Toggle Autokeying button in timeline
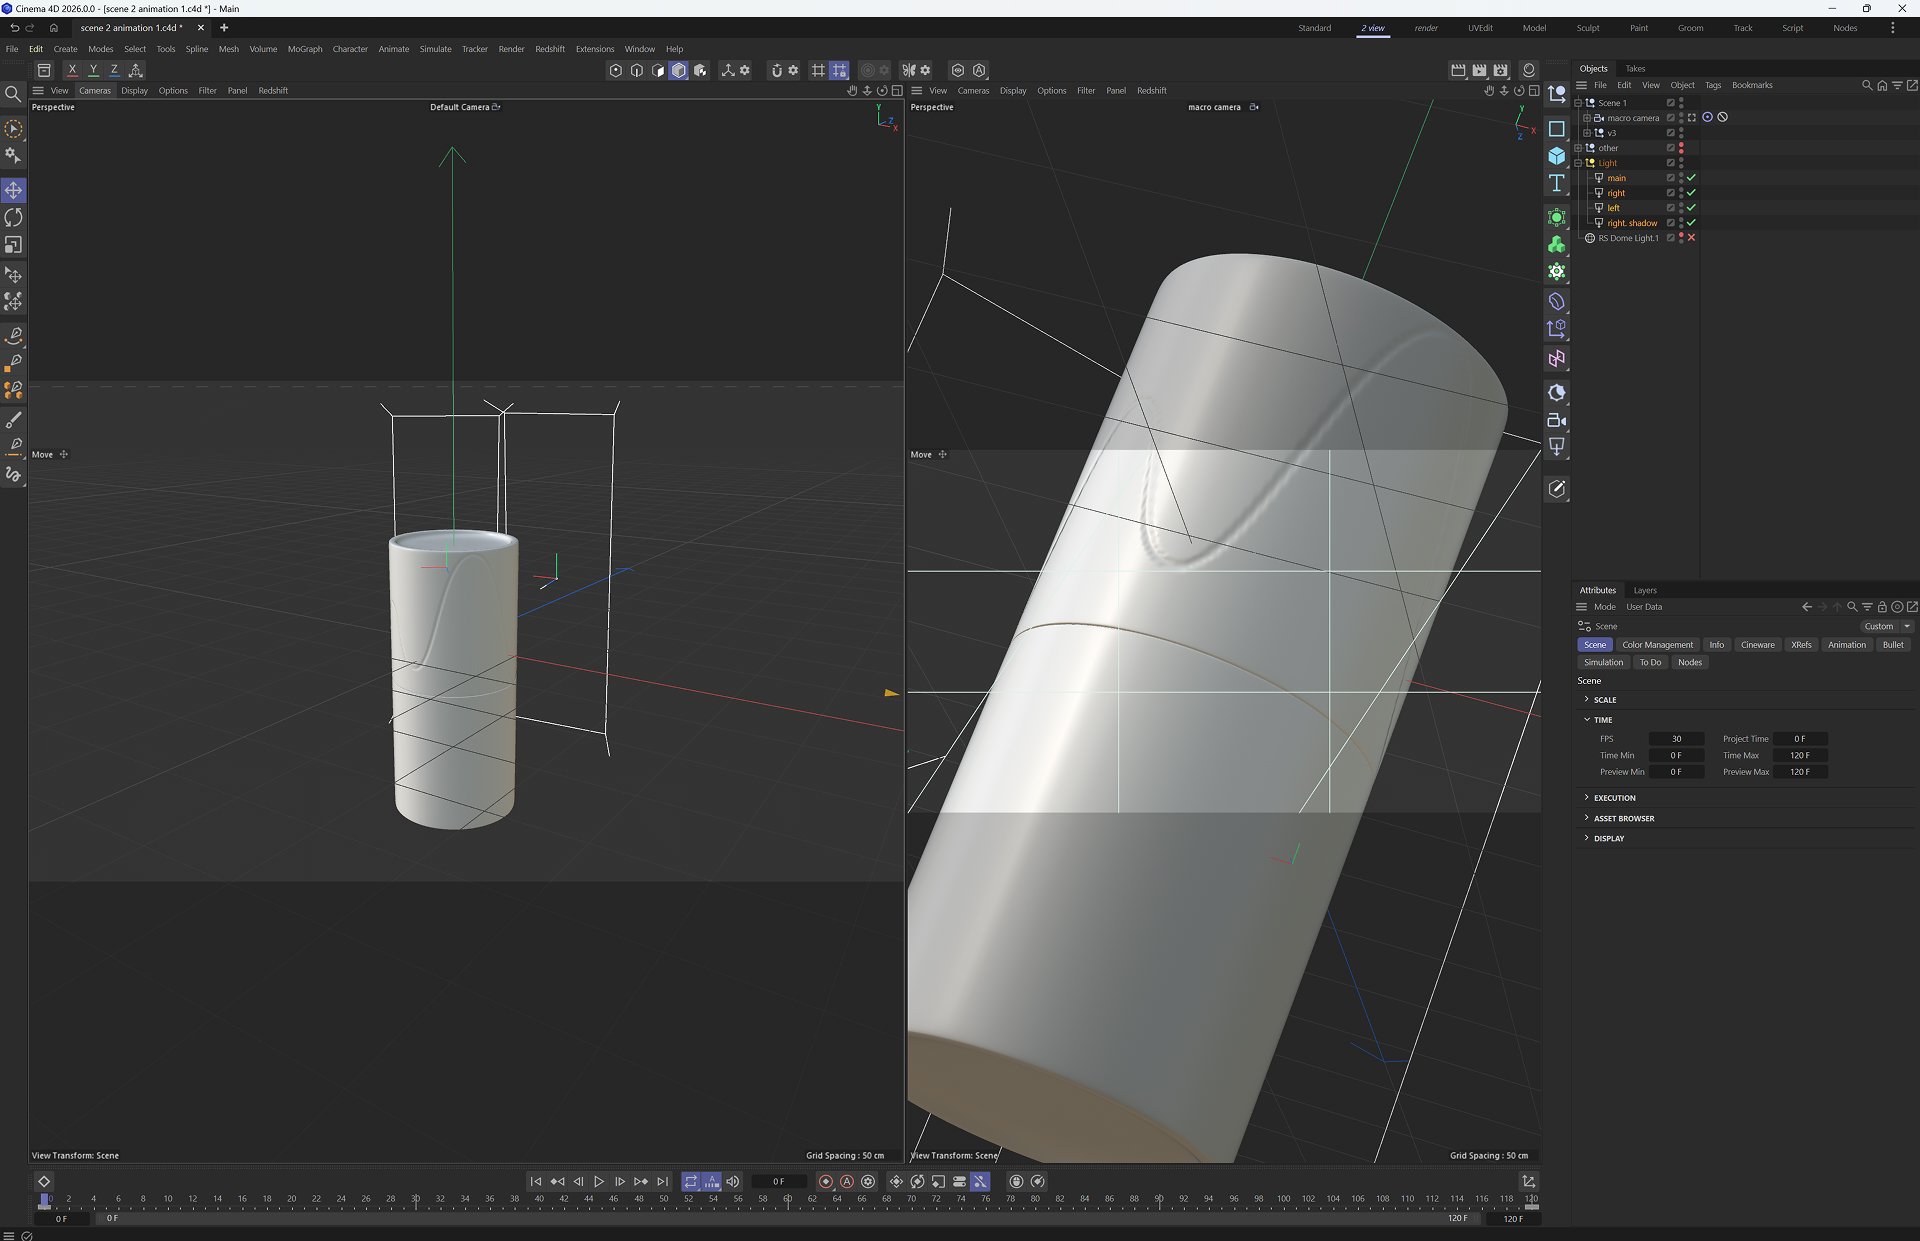Image resolution: width=1920 pixels, height=1241 pixels. [x=847, y=1181]
